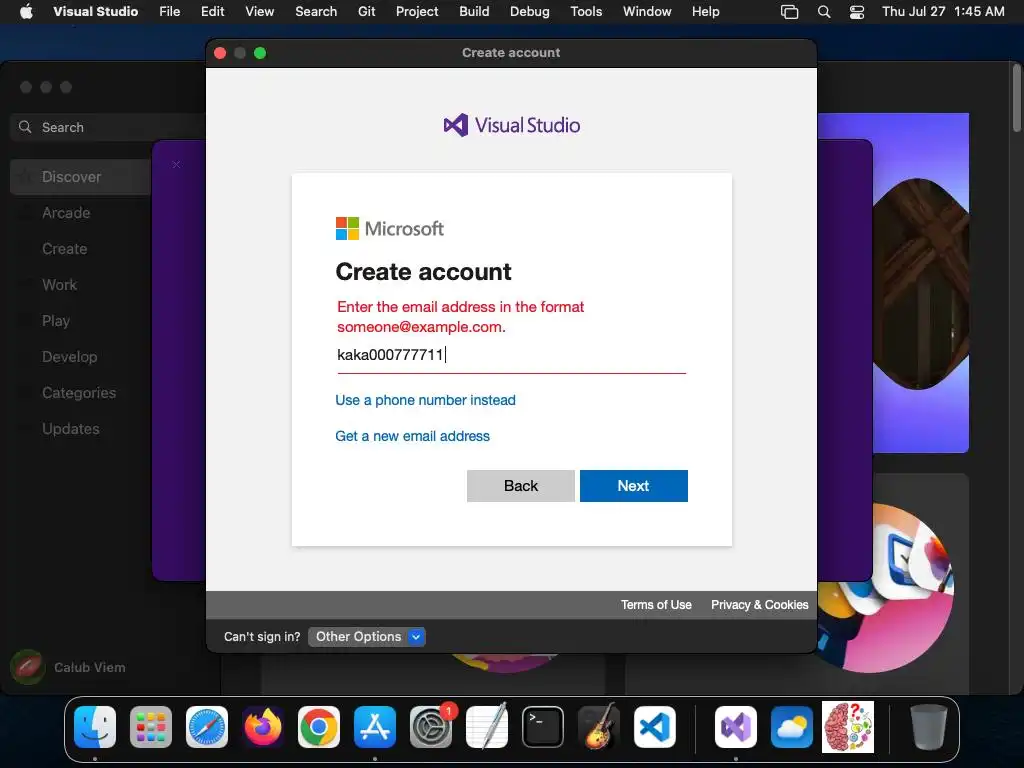This screenshot has width=1024, height=768.
Task: Click the featured artwork thumbnail in App Store
Action: coord(921,283)
